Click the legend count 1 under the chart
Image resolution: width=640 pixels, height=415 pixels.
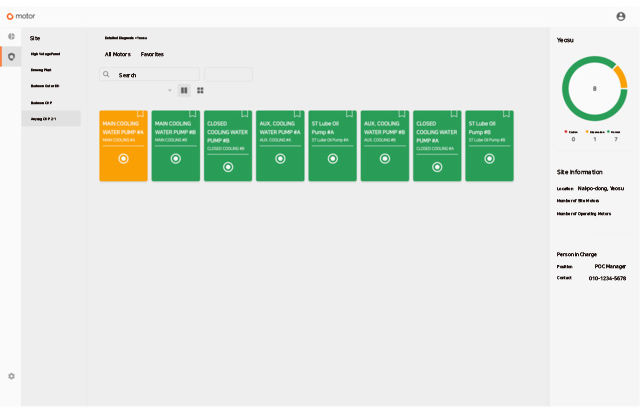[x=595, y=140]
